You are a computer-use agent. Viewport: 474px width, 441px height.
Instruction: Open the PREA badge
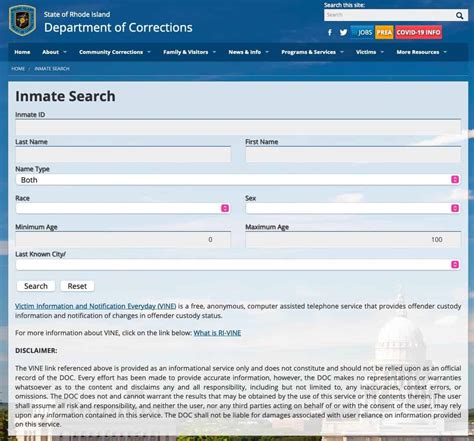pos(384,32)
